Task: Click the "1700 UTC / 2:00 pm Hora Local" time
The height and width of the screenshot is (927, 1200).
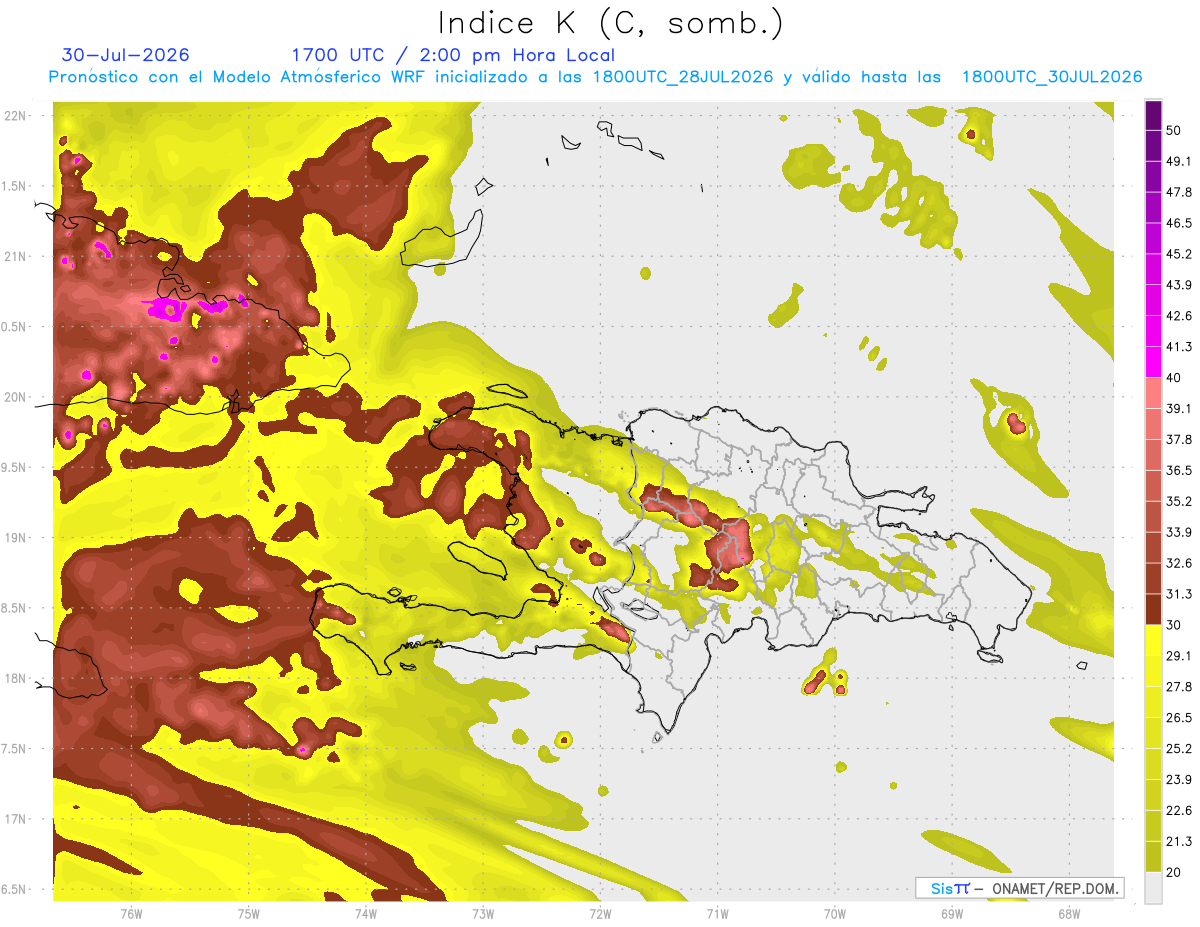Action: [x=453, y=55]
